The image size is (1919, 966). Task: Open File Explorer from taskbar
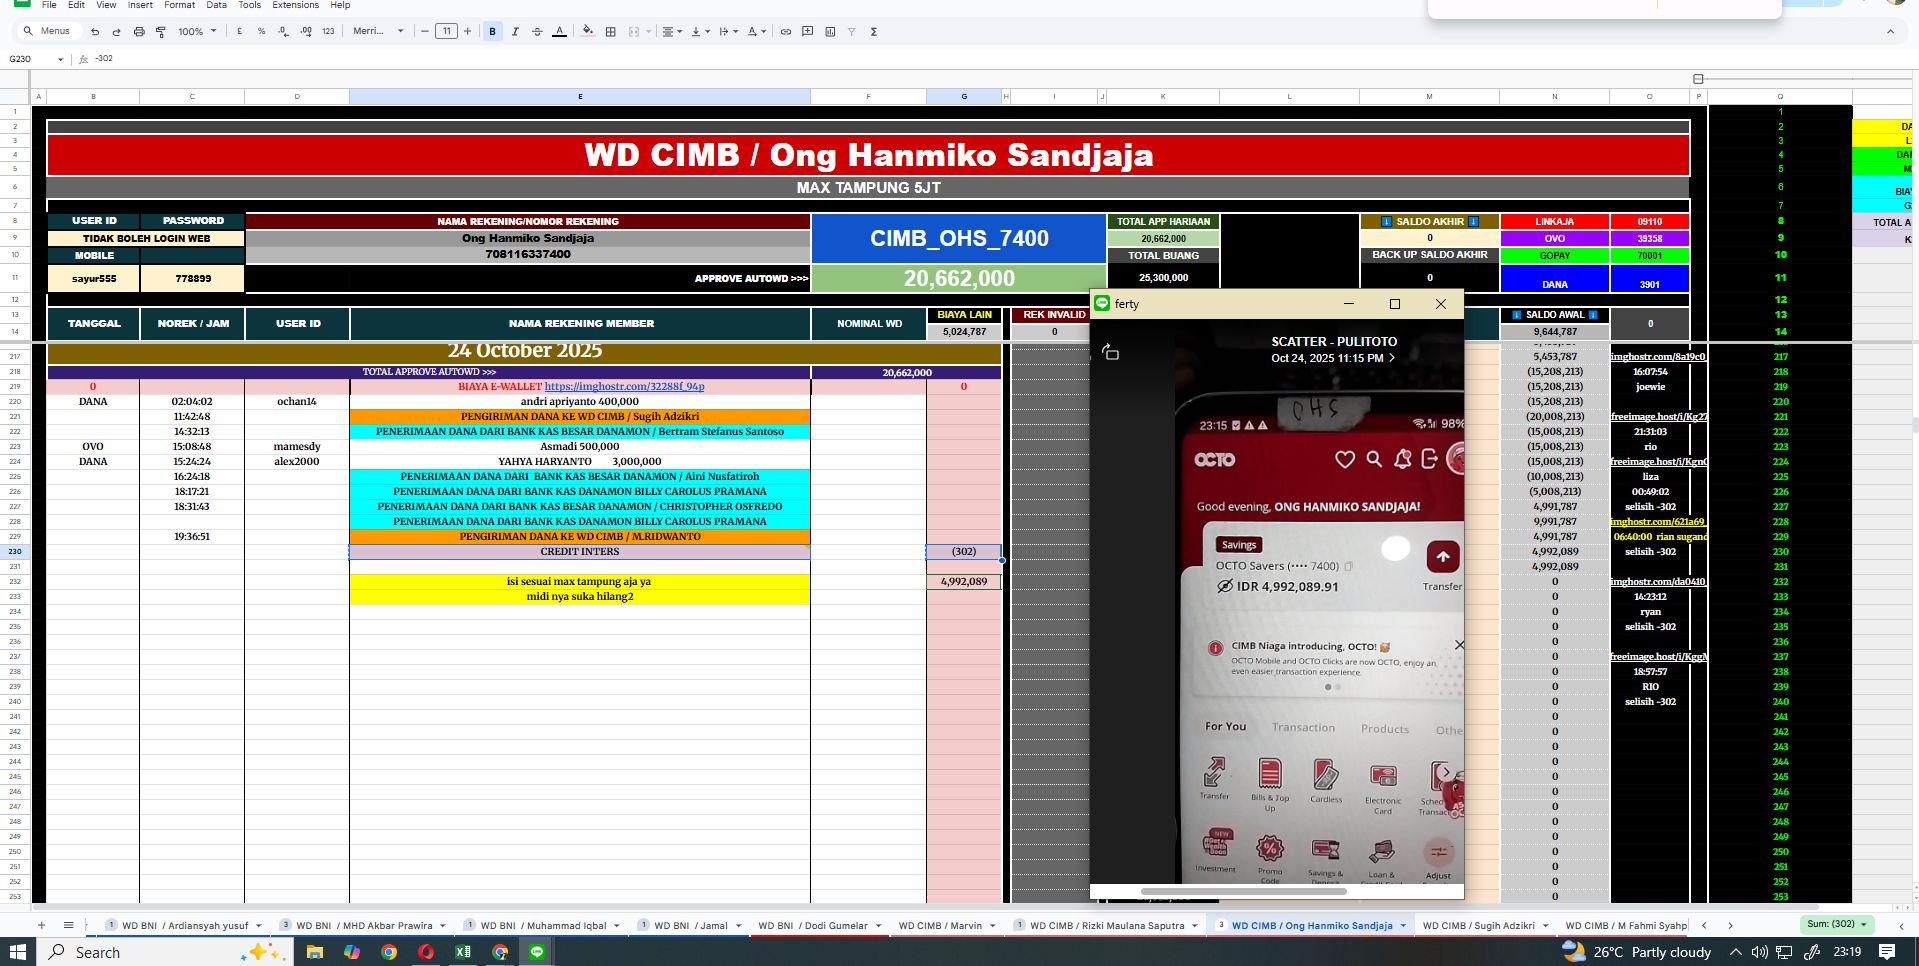click(x=314, y=952)
